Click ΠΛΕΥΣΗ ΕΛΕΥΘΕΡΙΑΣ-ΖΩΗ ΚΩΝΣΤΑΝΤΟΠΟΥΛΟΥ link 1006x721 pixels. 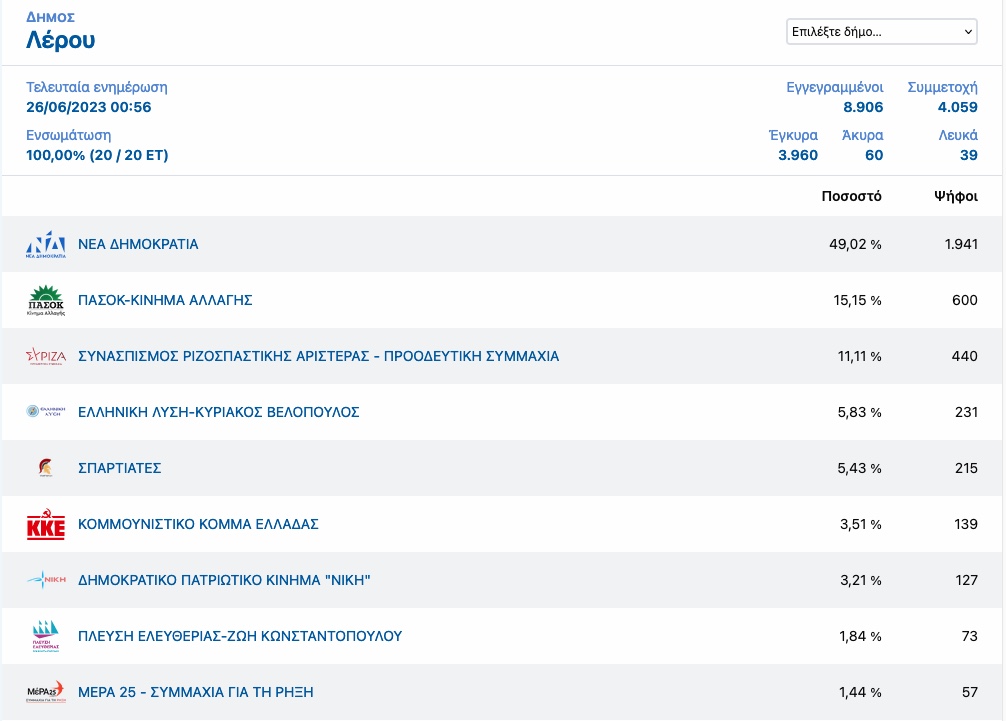coord(239,636)
